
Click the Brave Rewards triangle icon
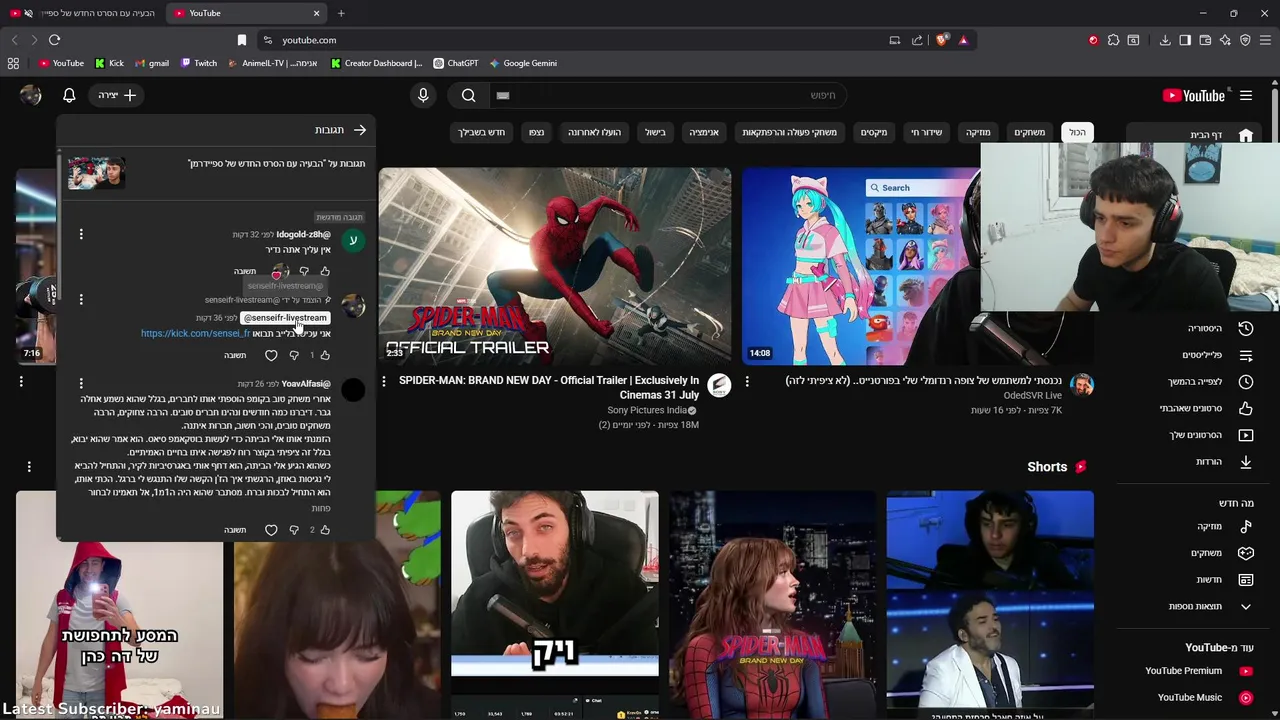pos(963,40)
